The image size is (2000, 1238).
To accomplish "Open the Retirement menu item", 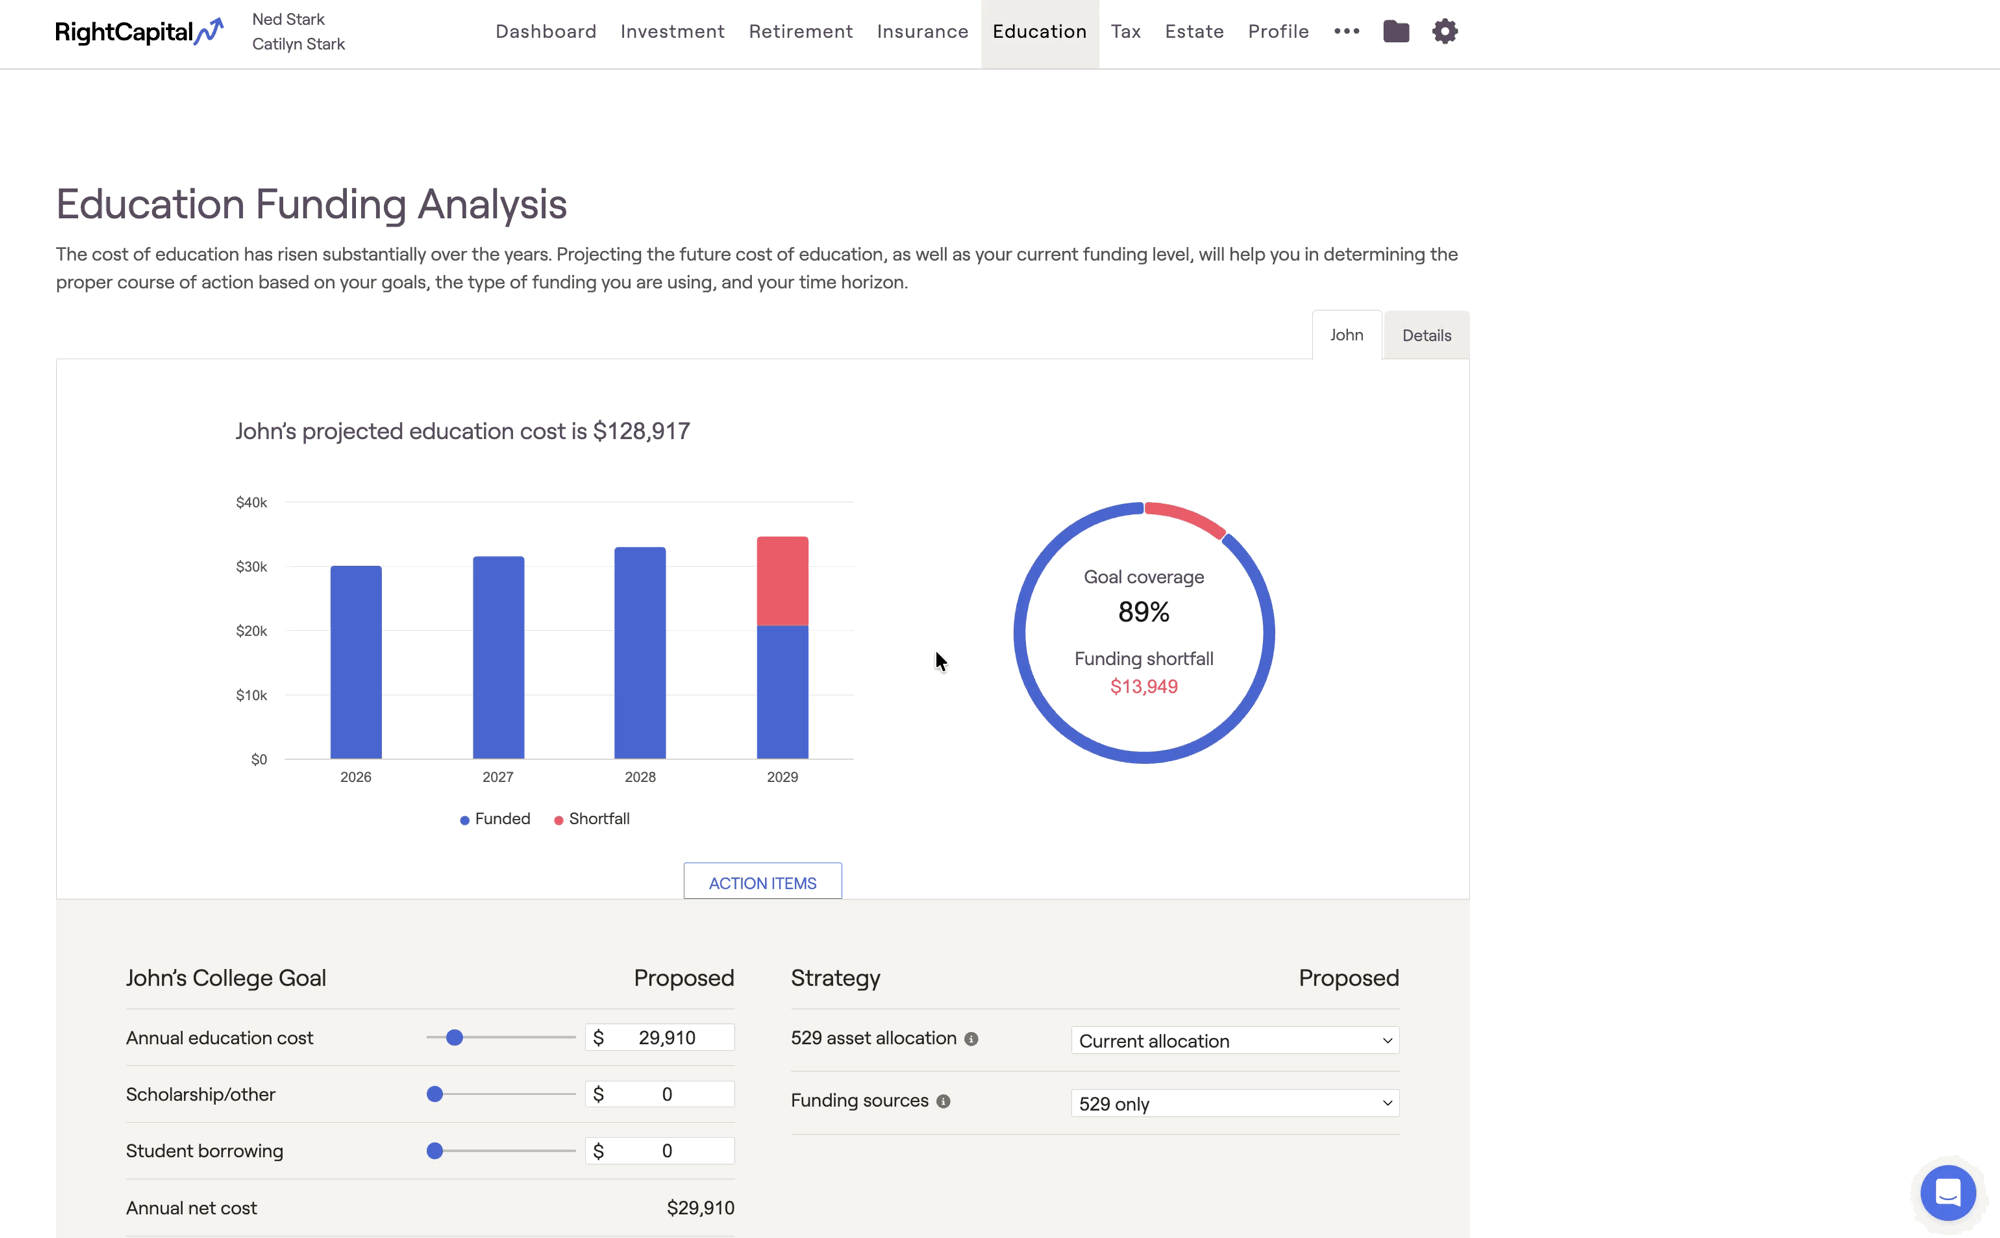I will pyautogui.click(x=800, y=32).
